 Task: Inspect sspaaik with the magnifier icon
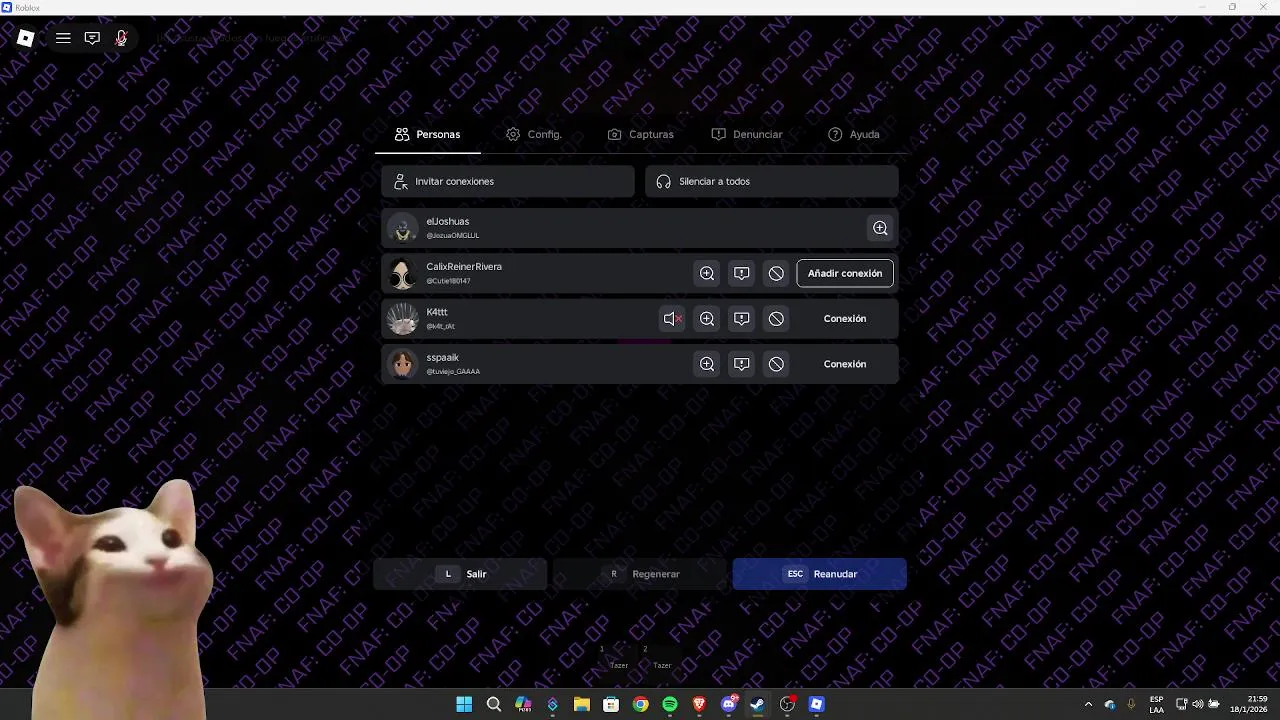(707, 364)
